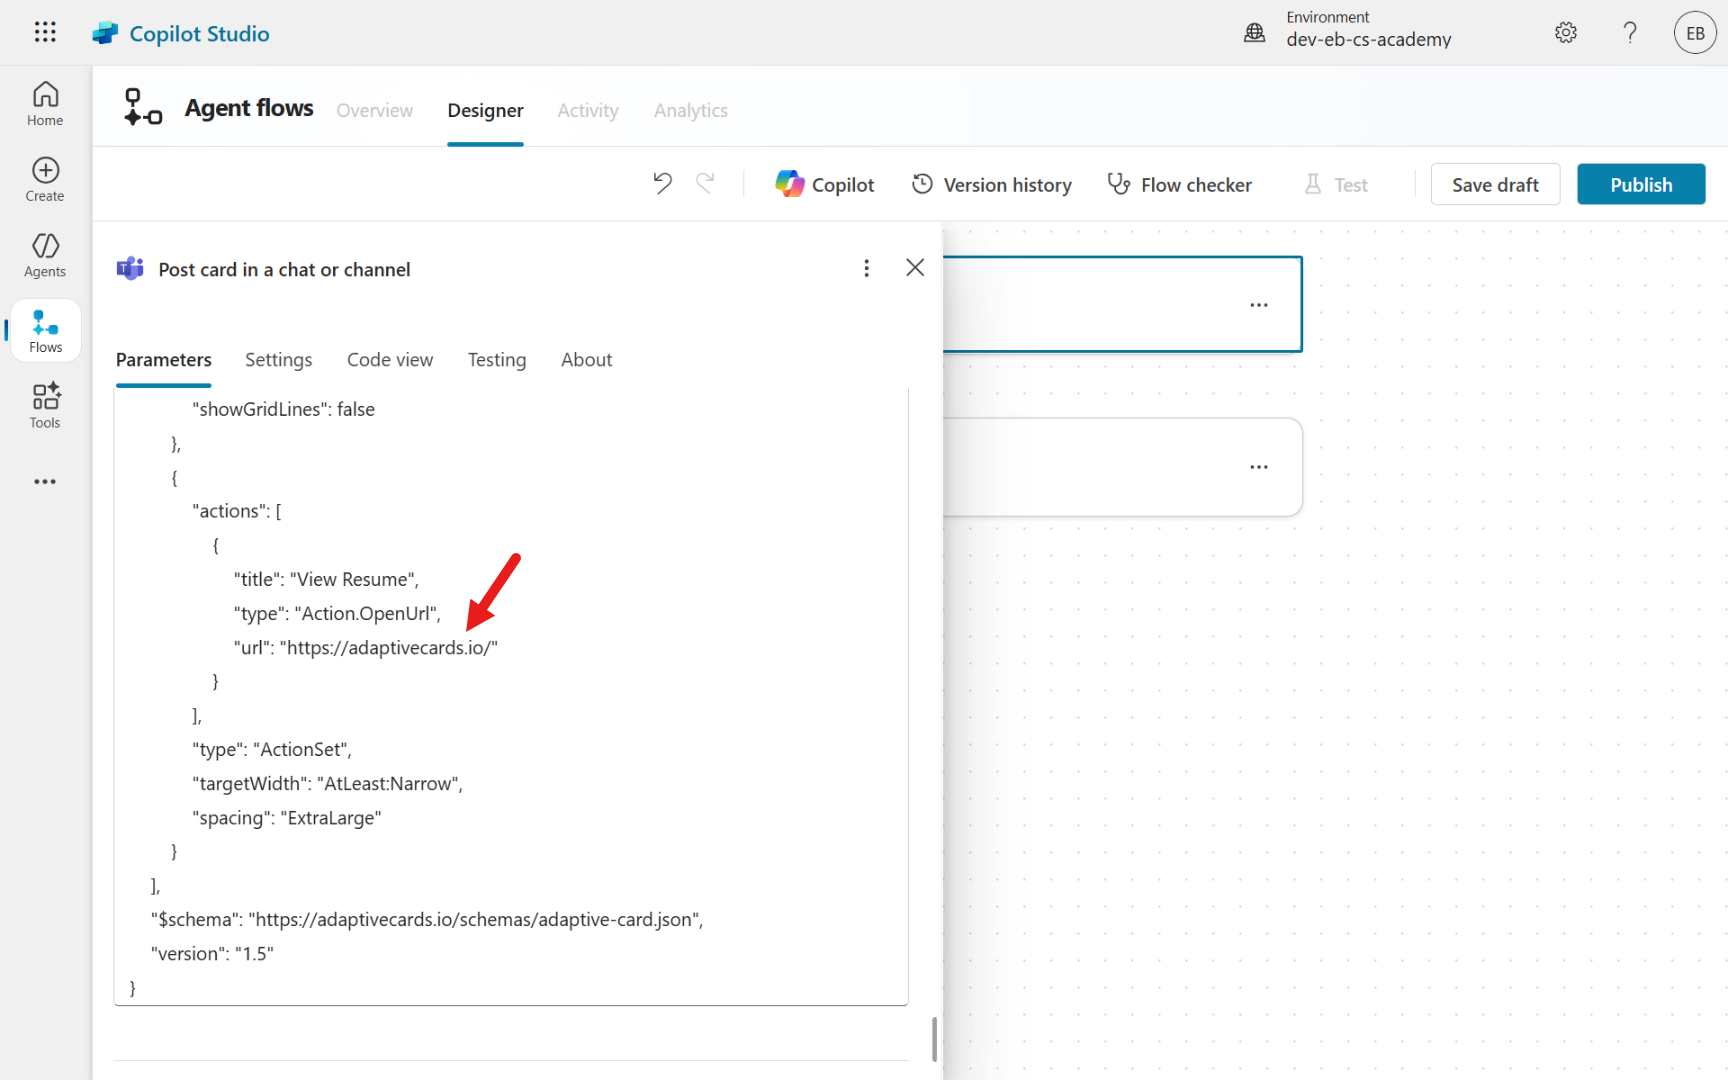
Task: Open ellipsis menu on selected flow node
Action: (1258, 305)
